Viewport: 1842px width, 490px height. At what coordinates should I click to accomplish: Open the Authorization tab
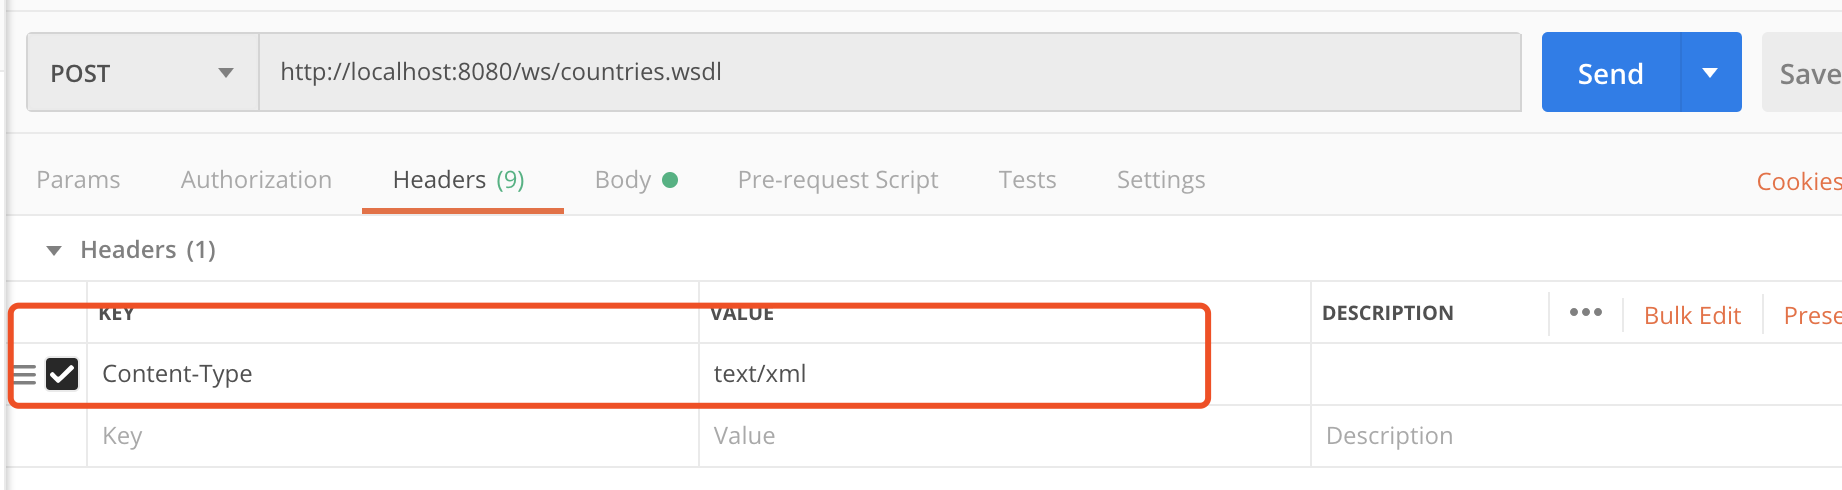256,180
